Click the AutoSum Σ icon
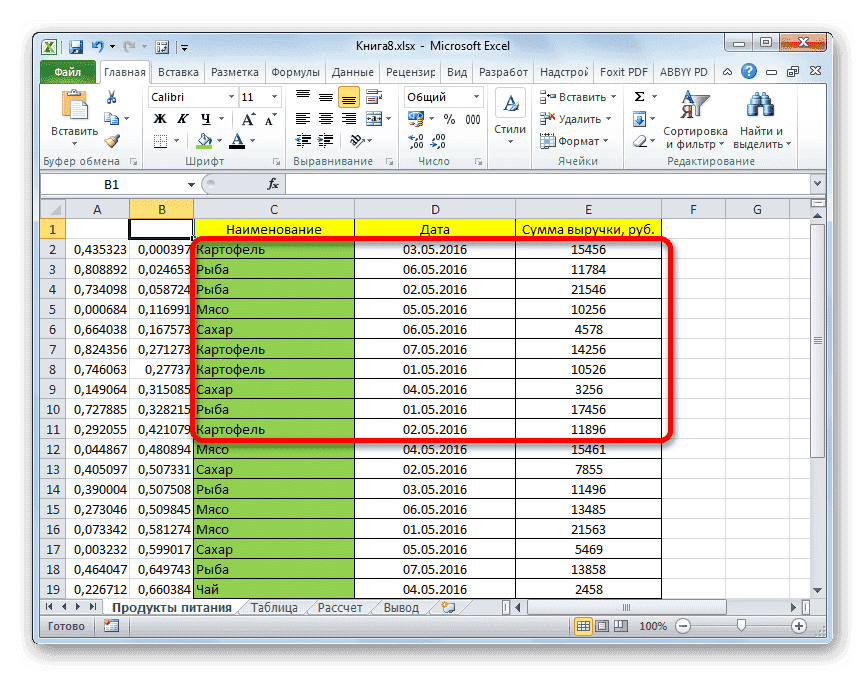Image resolution: width=866 pixels, height=677 pixels. tap(639, 95)
